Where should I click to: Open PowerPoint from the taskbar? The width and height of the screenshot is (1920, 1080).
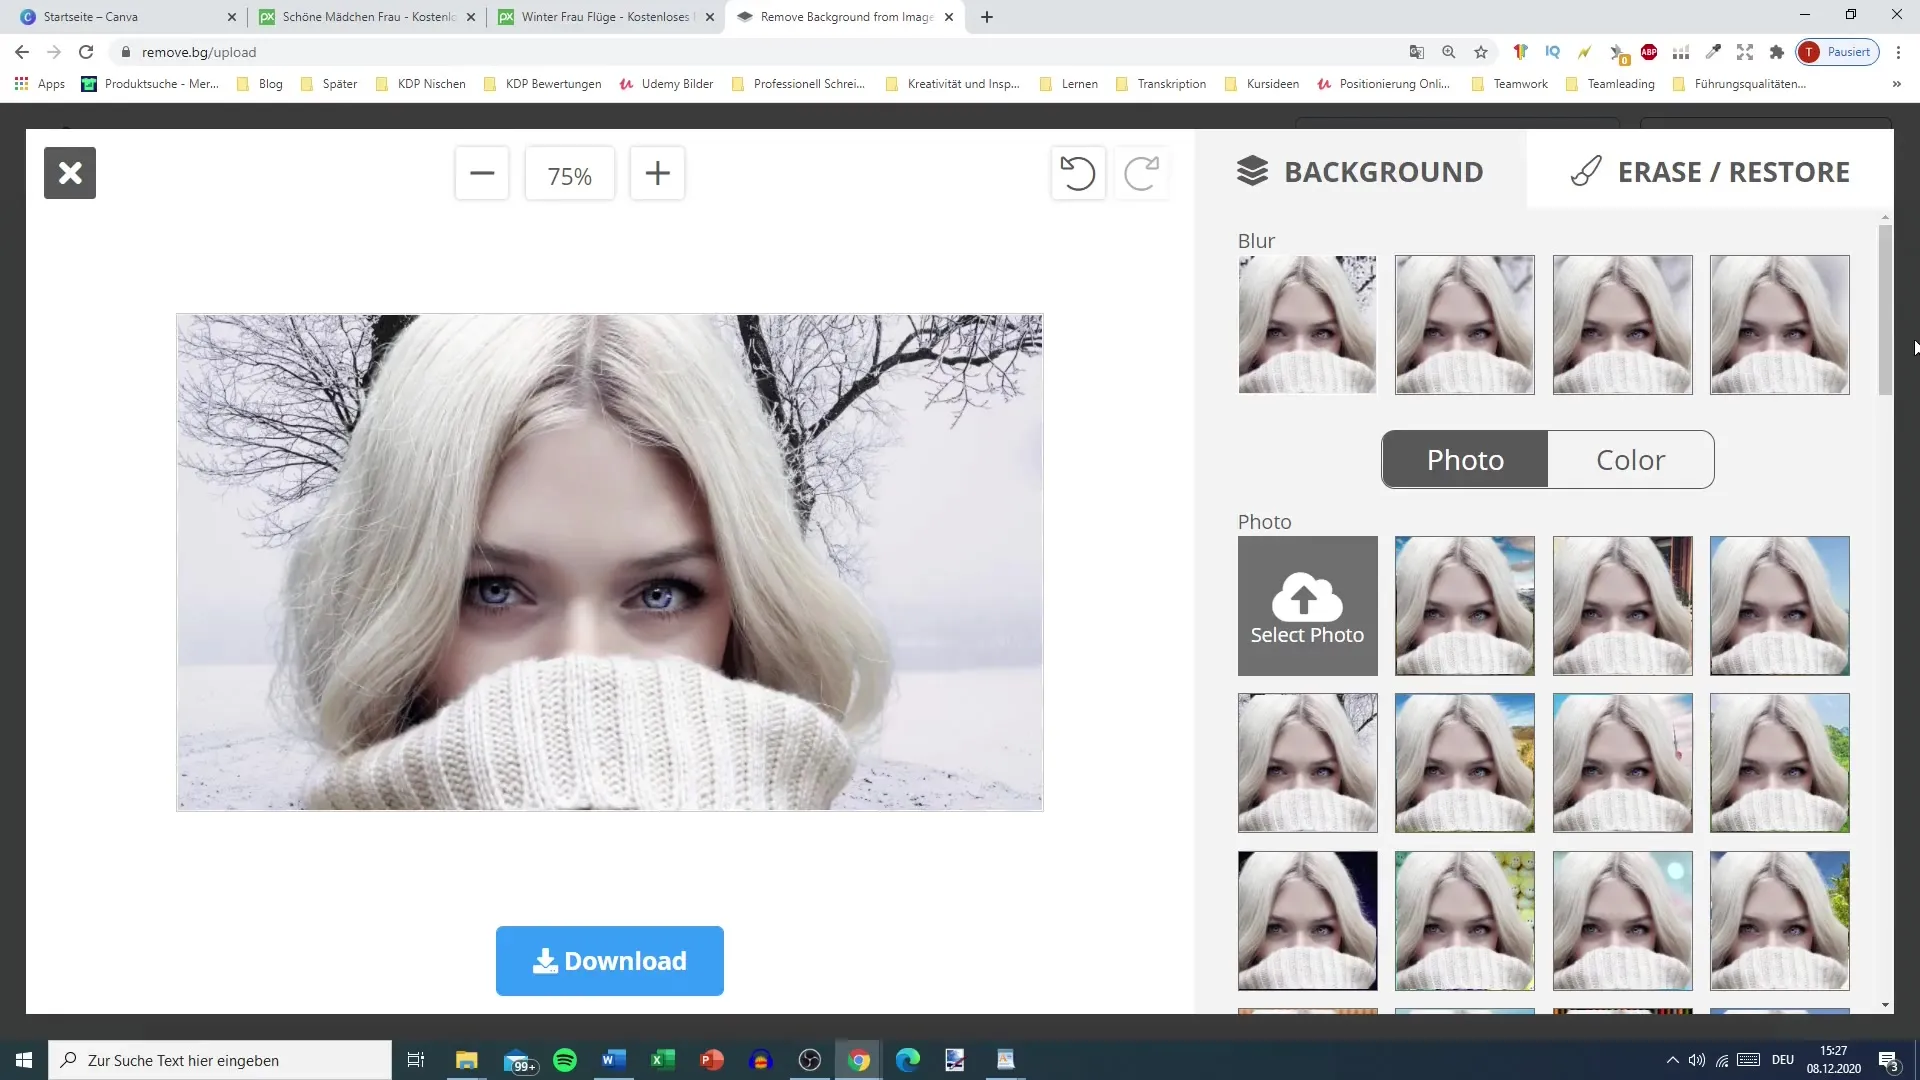712,1060
